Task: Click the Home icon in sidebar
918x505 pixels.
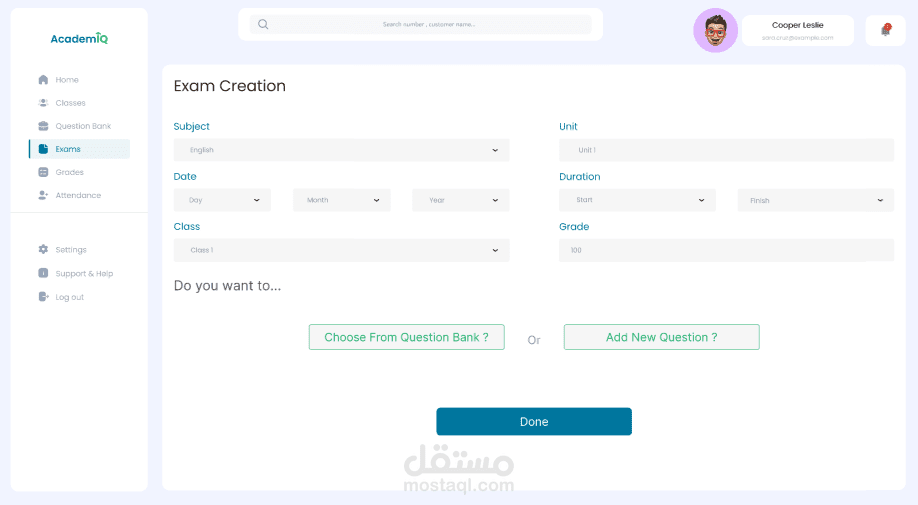Action: click(43, 80)
